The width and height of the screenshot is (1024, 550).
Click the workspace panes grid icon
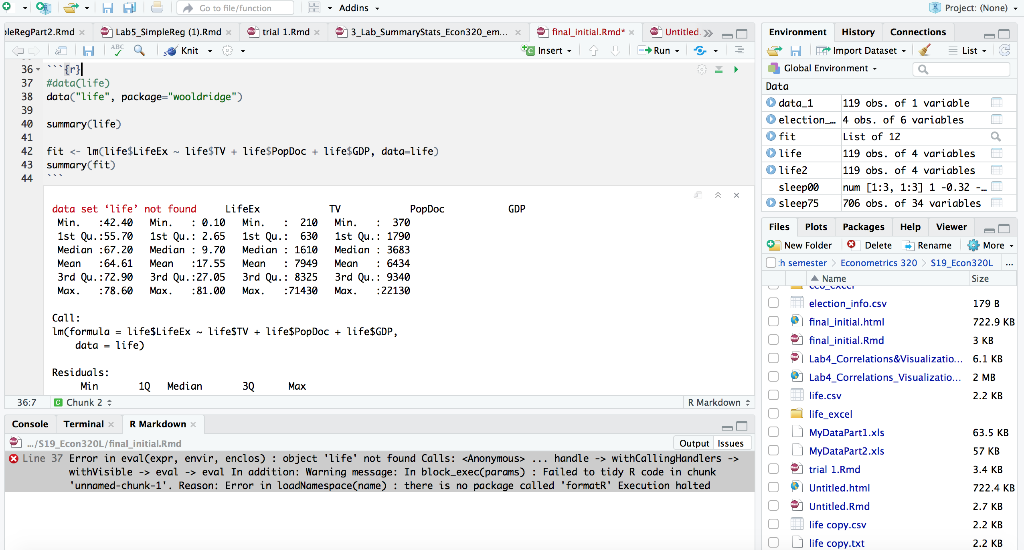coord(314,8)
